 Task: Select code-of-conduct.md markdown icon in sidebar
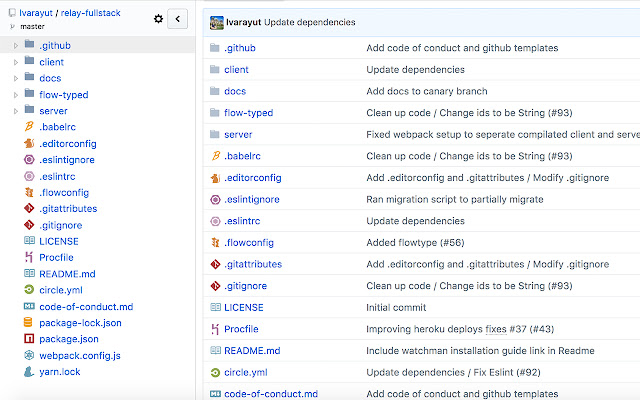pyautogui.click(x=29, y=306)
